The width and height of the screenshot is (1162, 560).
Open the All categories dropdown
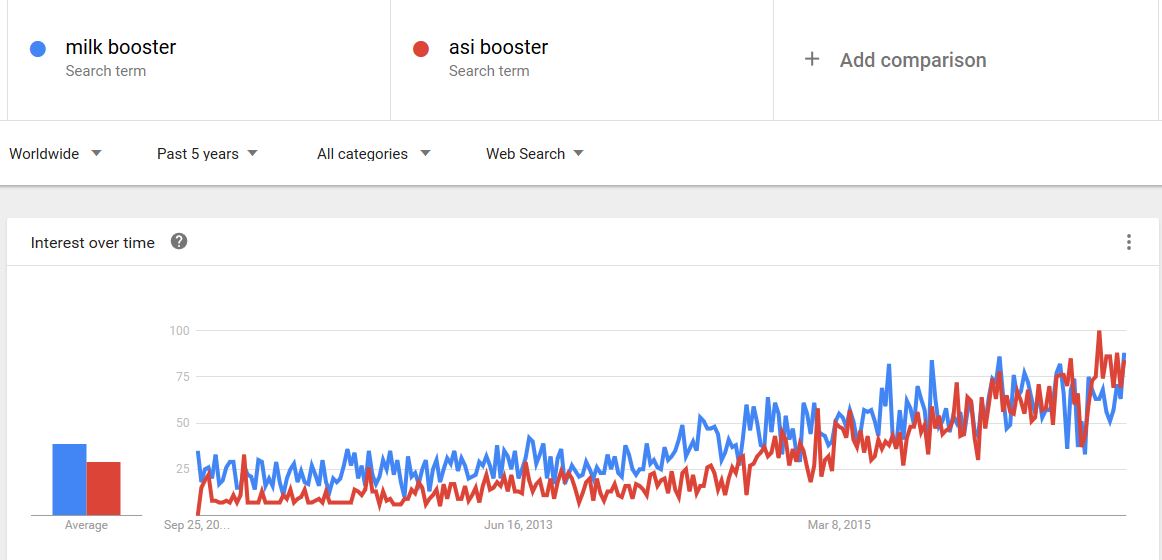374,153
